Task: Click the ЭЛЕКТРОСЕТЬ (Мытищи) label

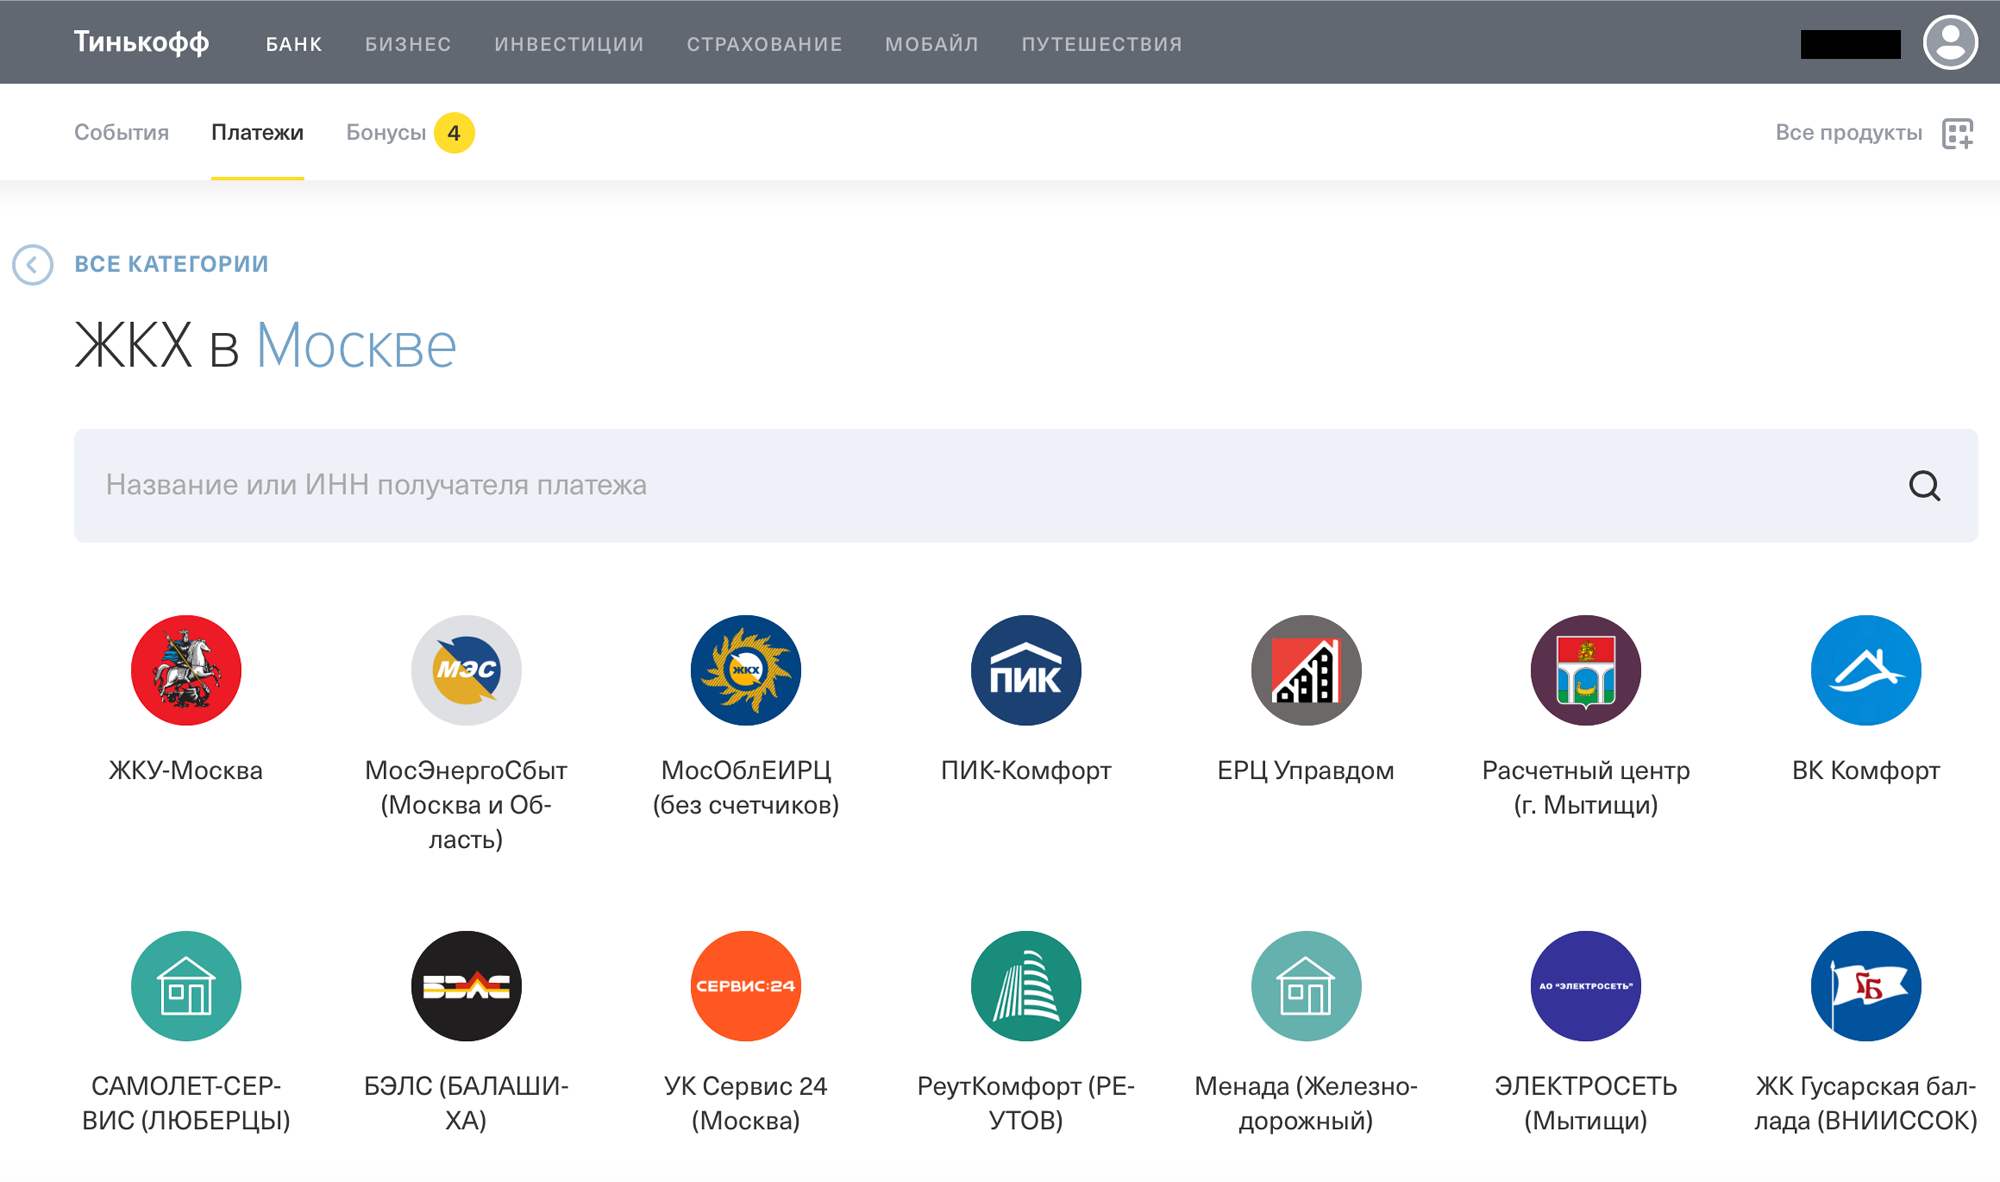Action: 1586,1103
